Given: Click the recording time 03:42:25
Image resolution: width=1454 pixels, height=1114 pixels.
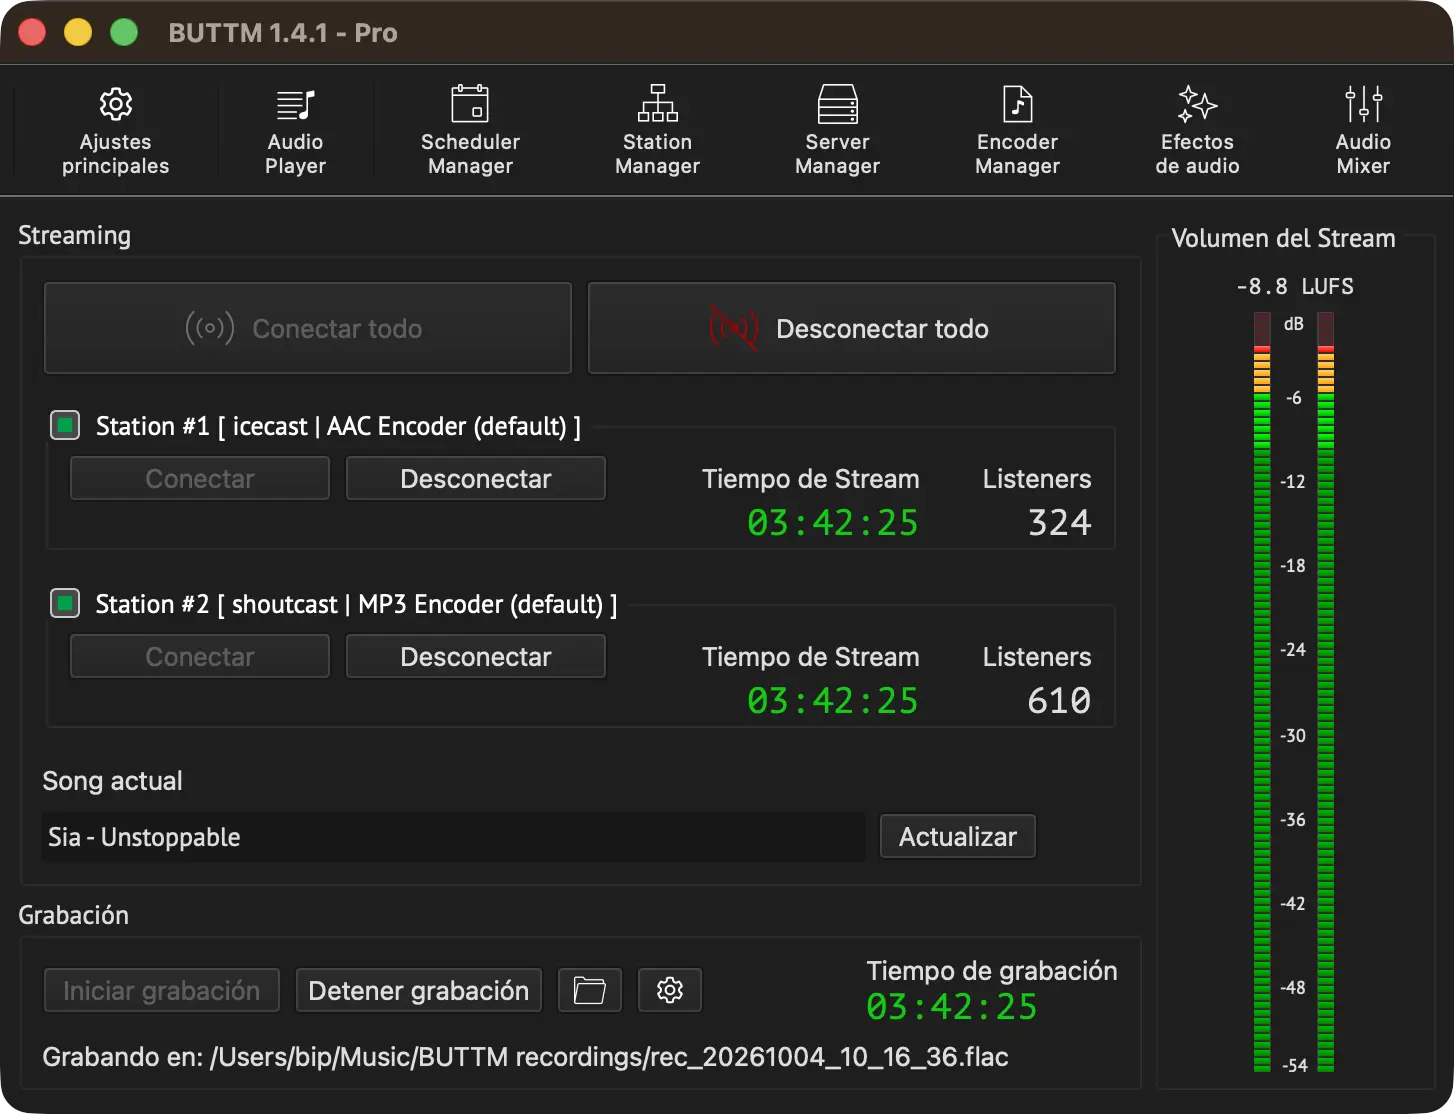Looking at the screenshot, I should [x=952, y=1007].
